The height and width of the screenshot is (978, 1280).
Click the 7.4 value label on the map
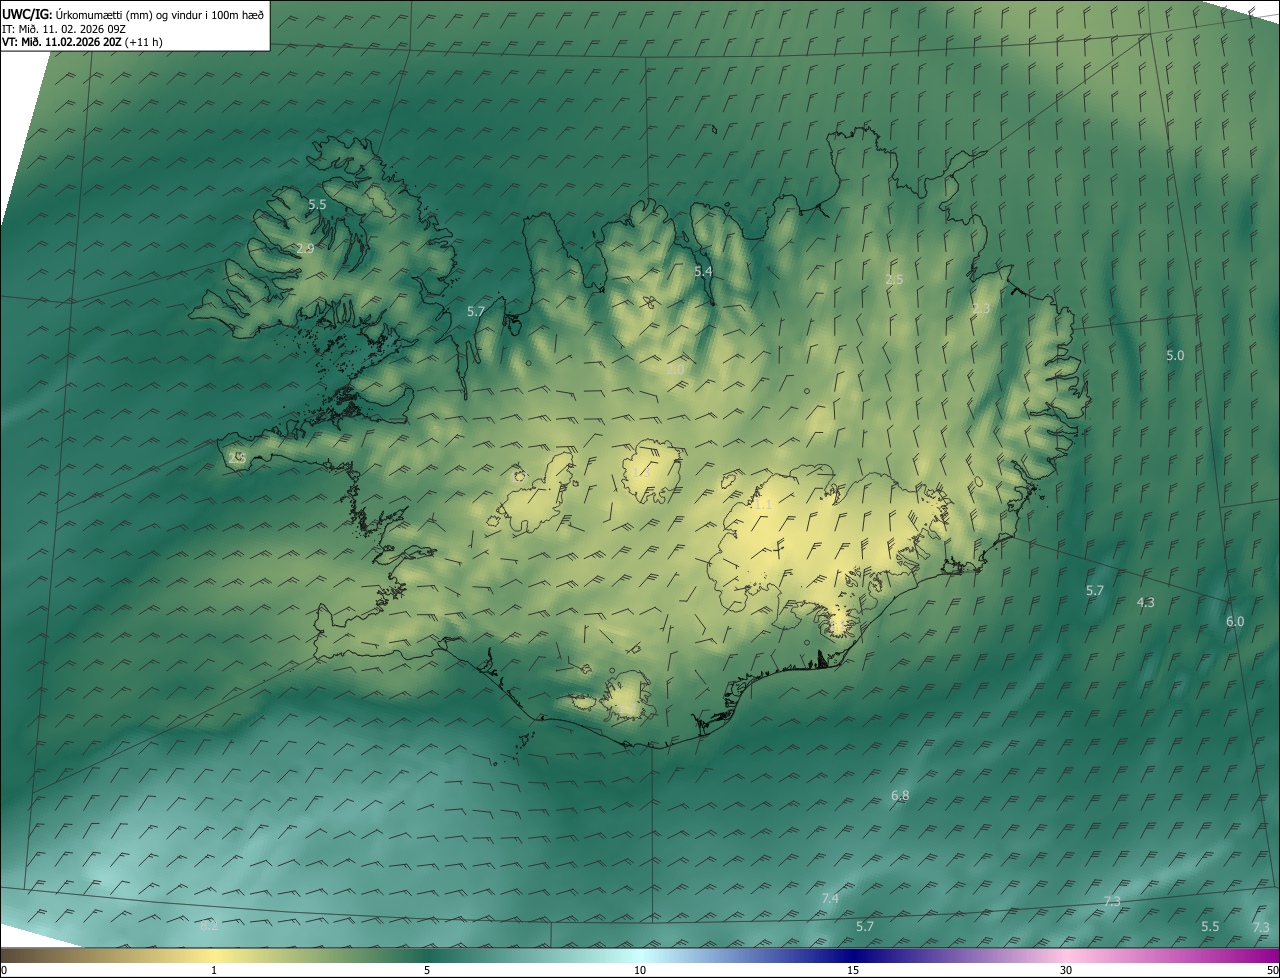830,899
